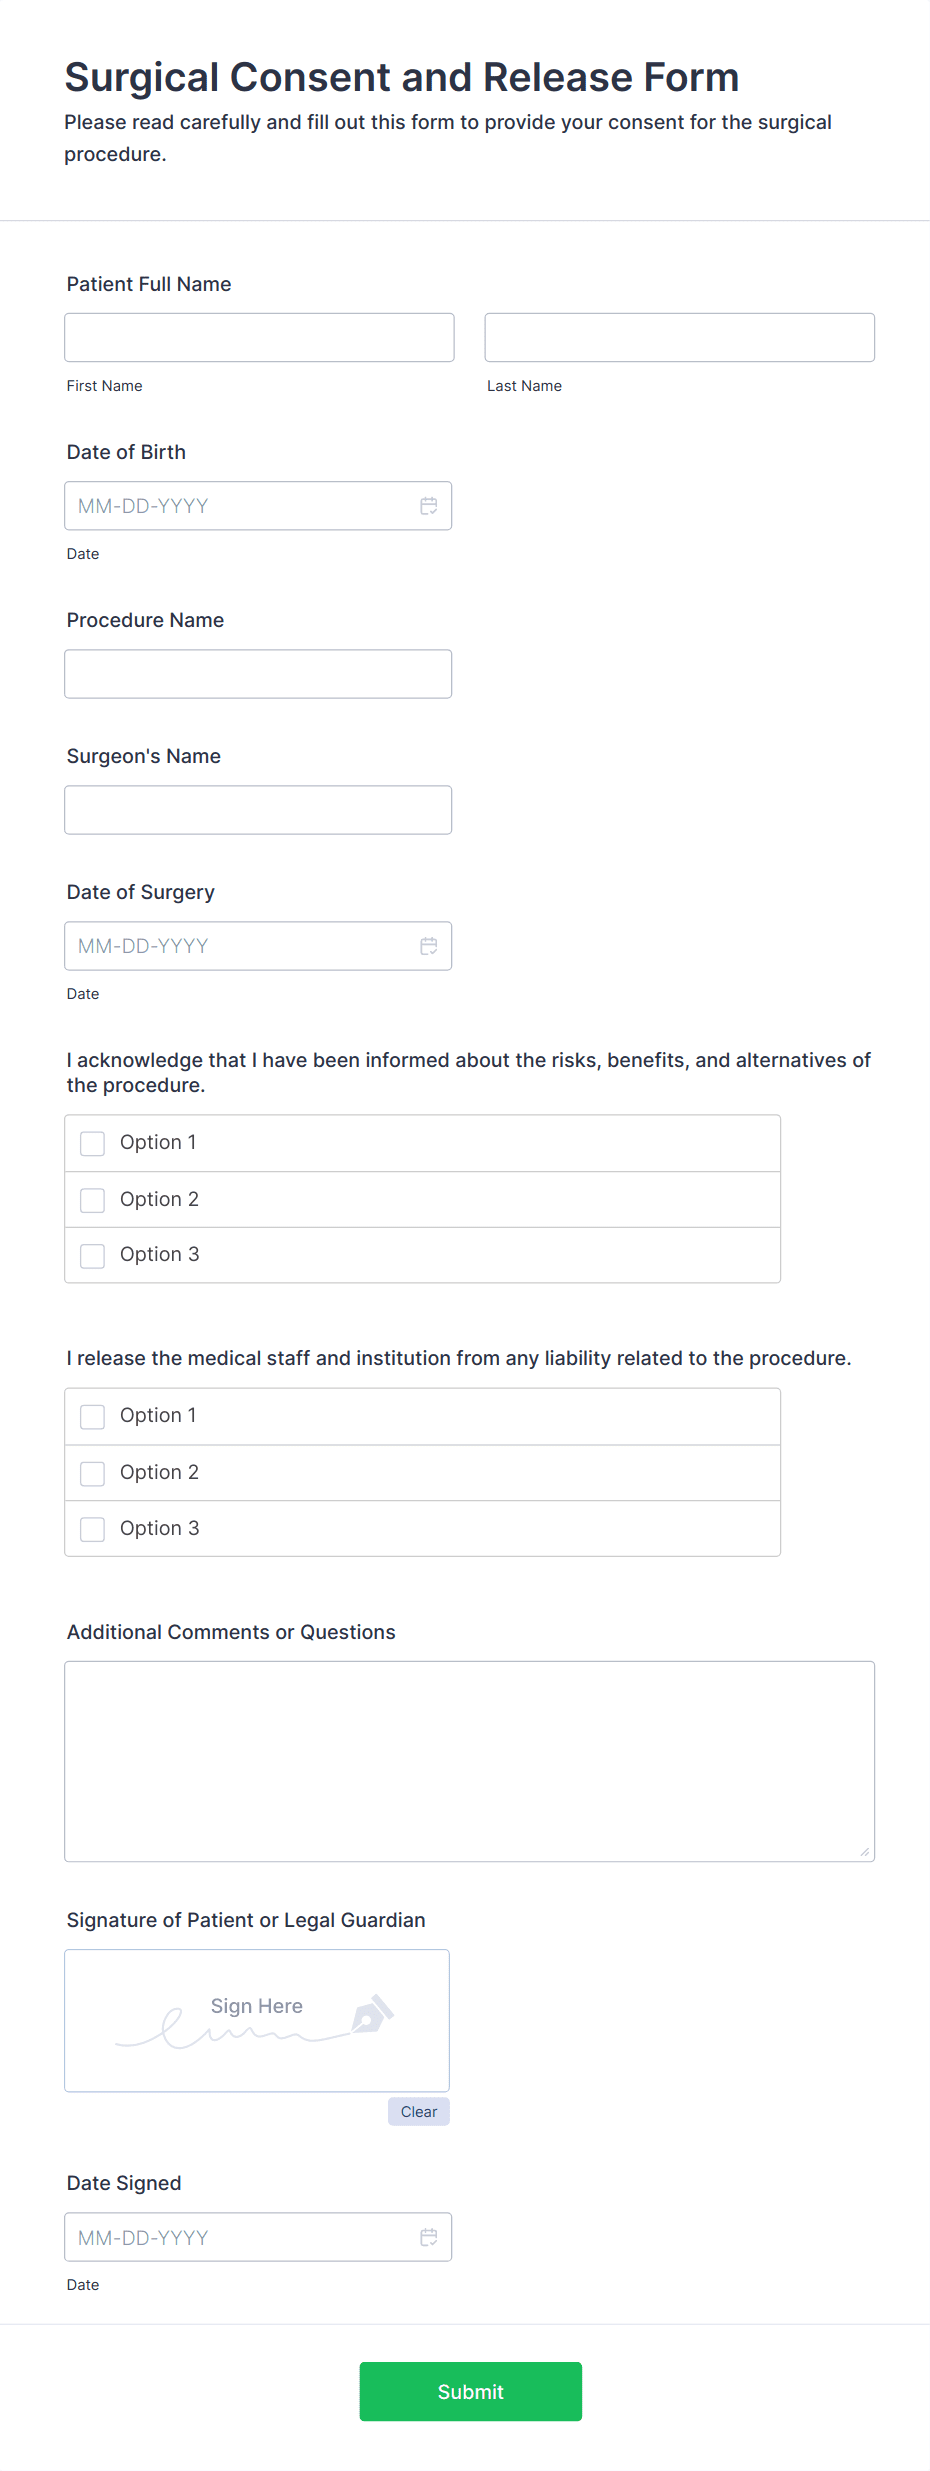Viewport: 930px width, 2471px height.
Task: Check Option 3 under the risks acknowledgment
Action: click(x=92, y=1255)
